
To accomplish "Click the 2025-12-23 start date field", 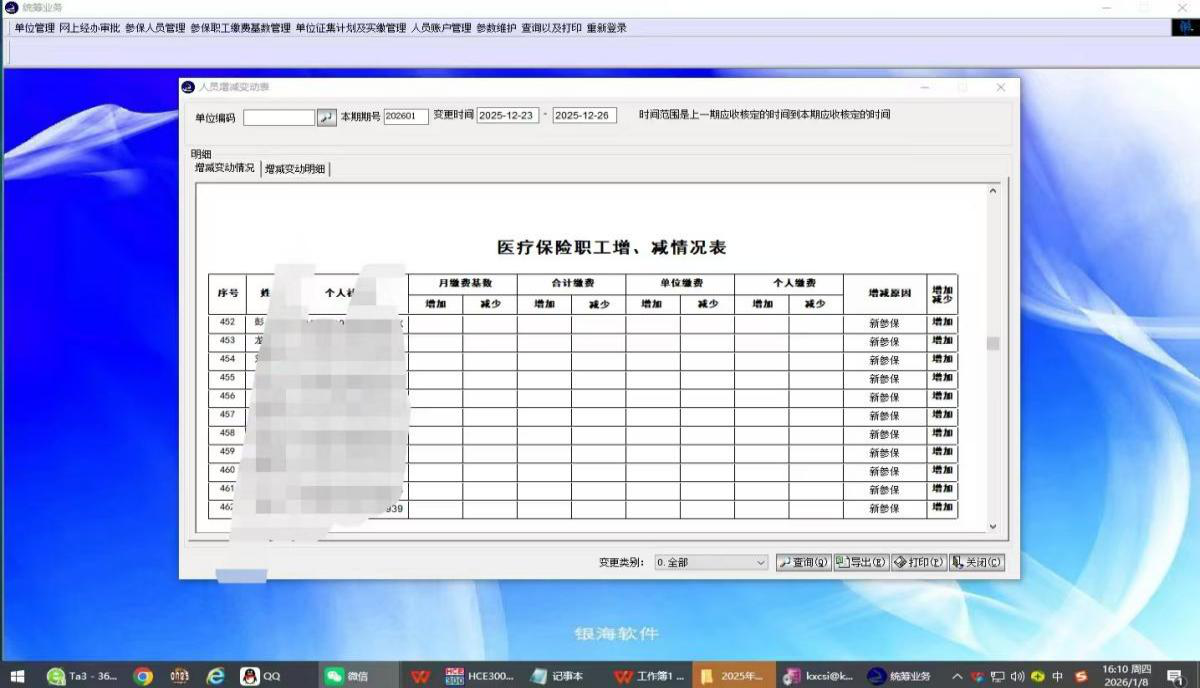I will tap(507, 115).
